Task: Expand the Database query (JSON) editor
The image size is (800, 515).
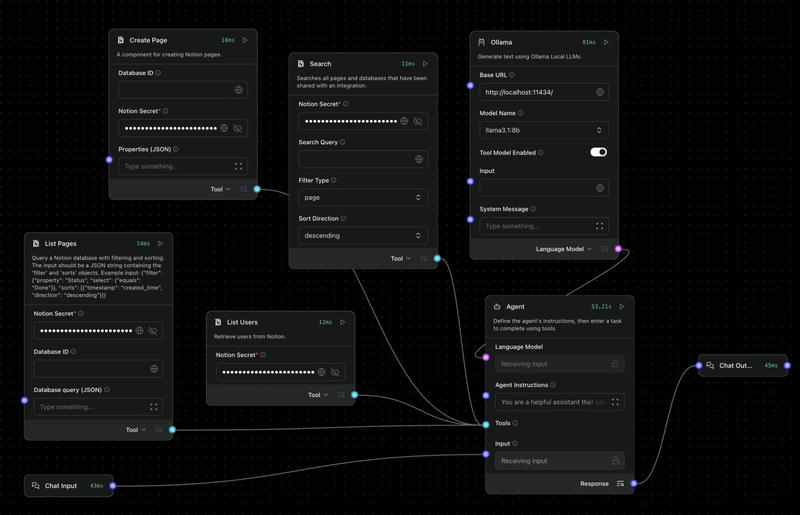Action: click(154, 407)
